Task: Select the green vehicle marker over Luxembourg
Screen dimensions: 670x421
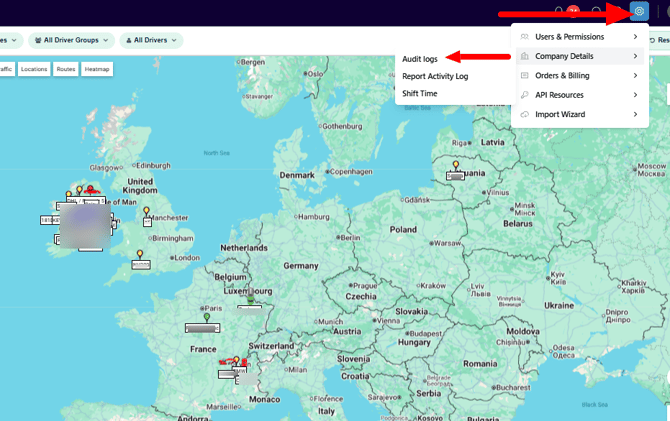Action: (250, 300)
